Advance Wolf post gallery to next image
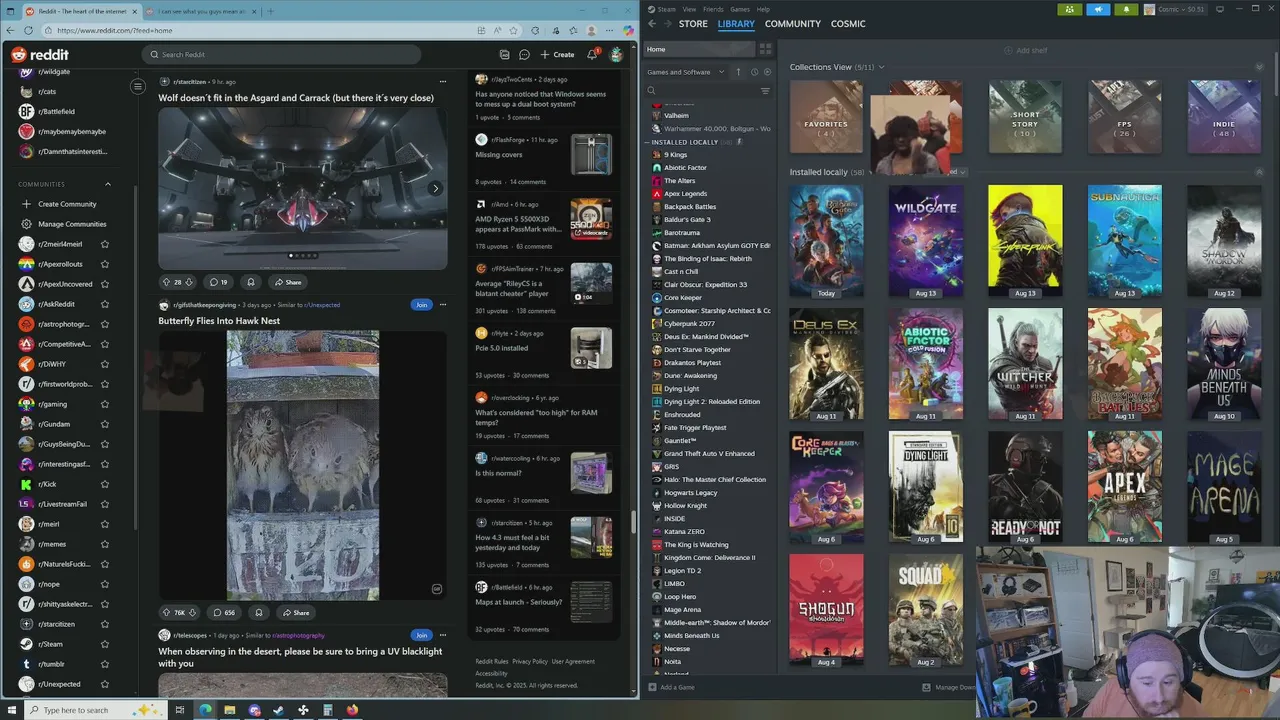 click(x=435, y=188)
